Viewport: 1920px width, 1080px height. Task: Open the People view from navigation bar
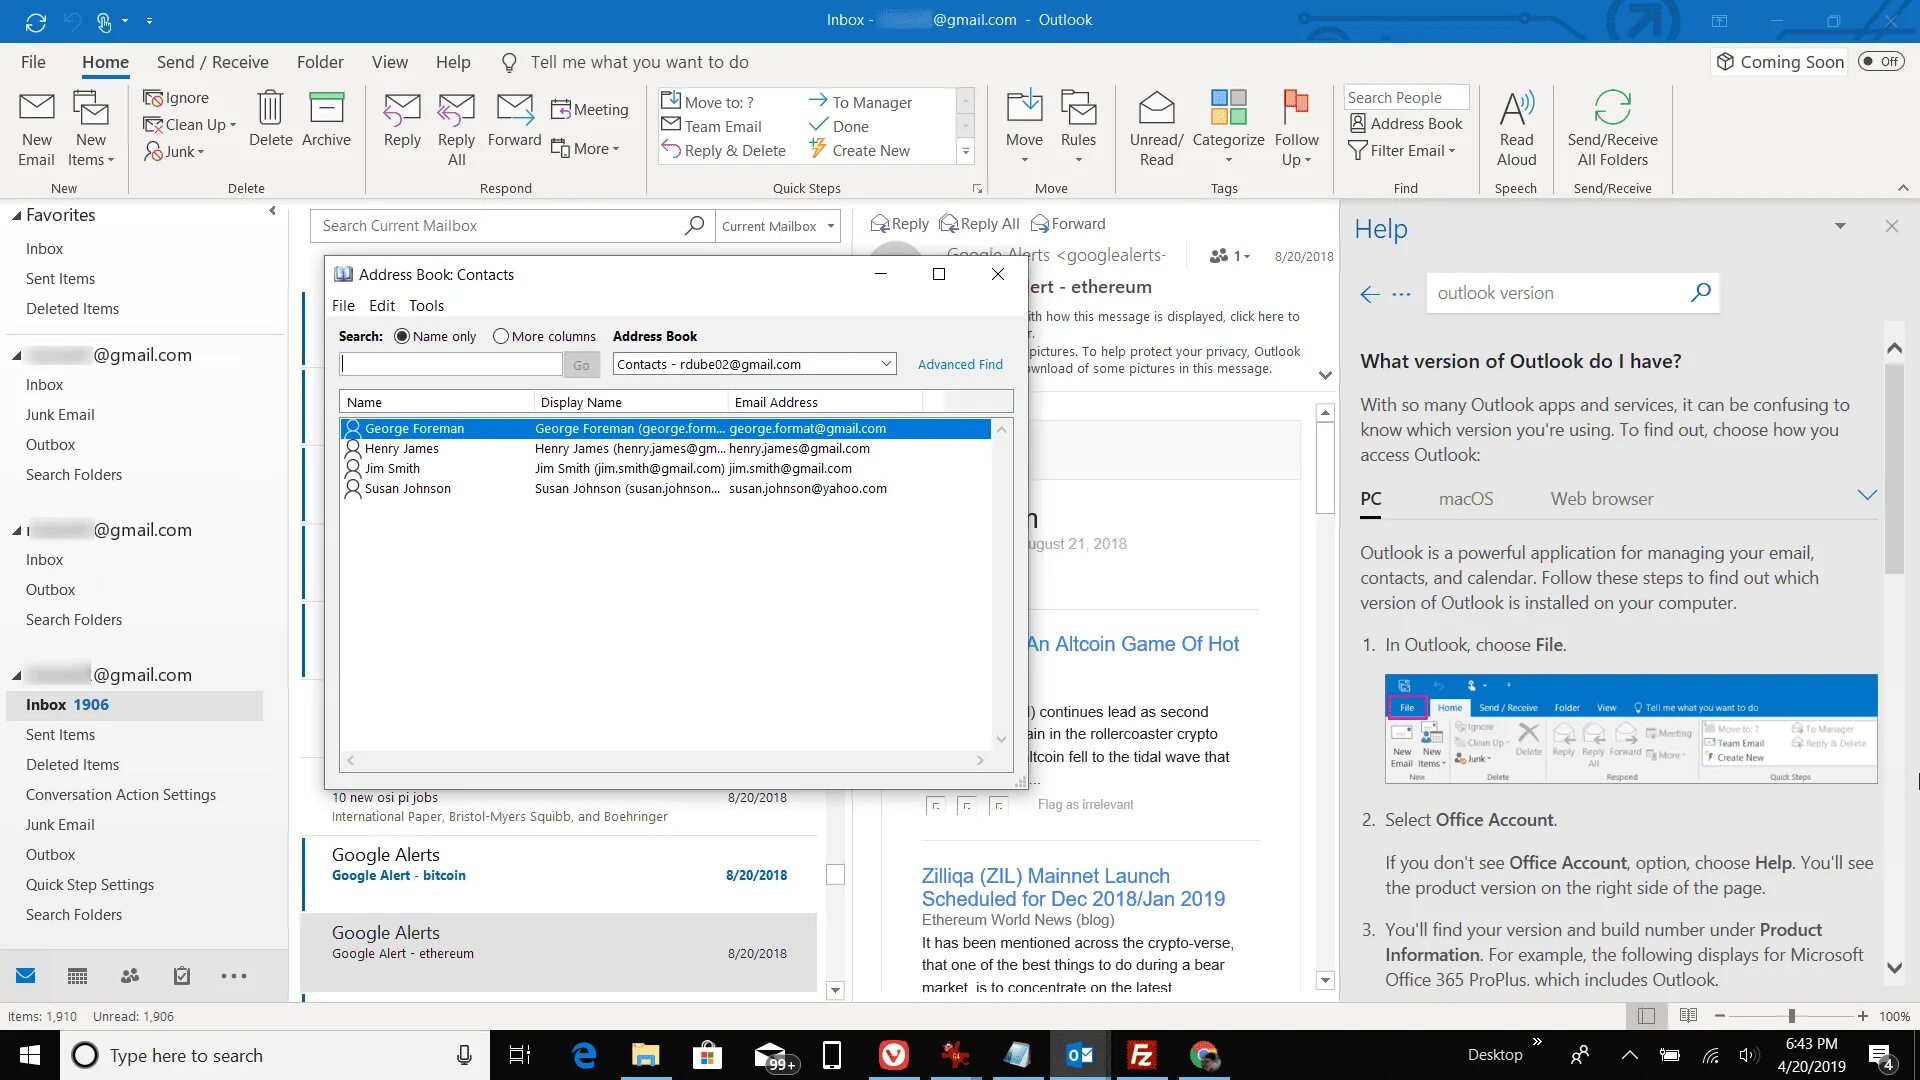click(129, 975)
